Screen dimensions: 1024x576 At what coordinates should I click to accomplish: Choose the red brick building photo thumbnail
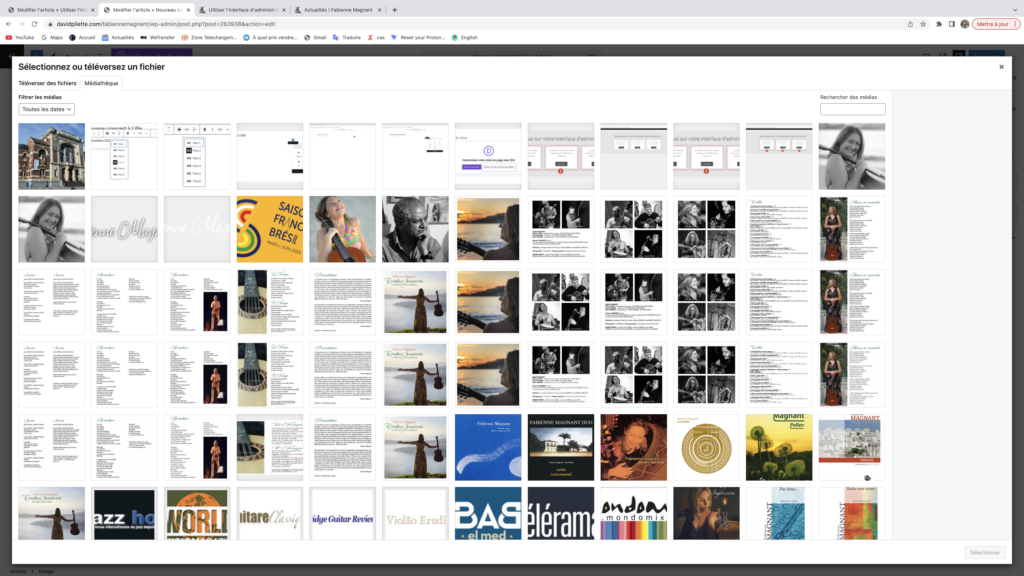pos(51,156)
